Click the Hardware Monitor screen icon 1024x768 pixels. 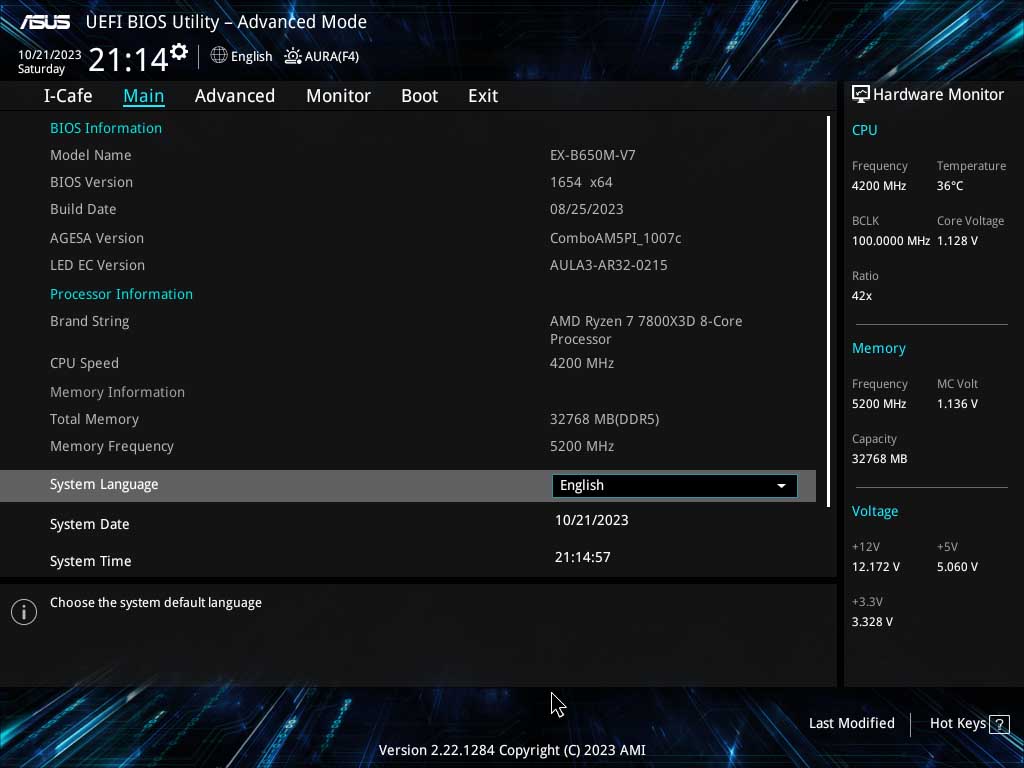(861, 95)
